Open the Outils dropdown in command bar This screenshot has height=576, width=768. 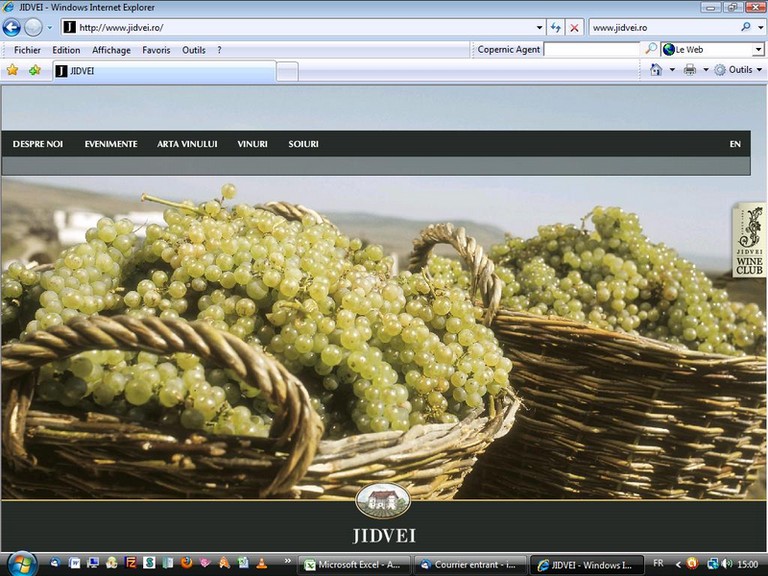click(738, 70)
